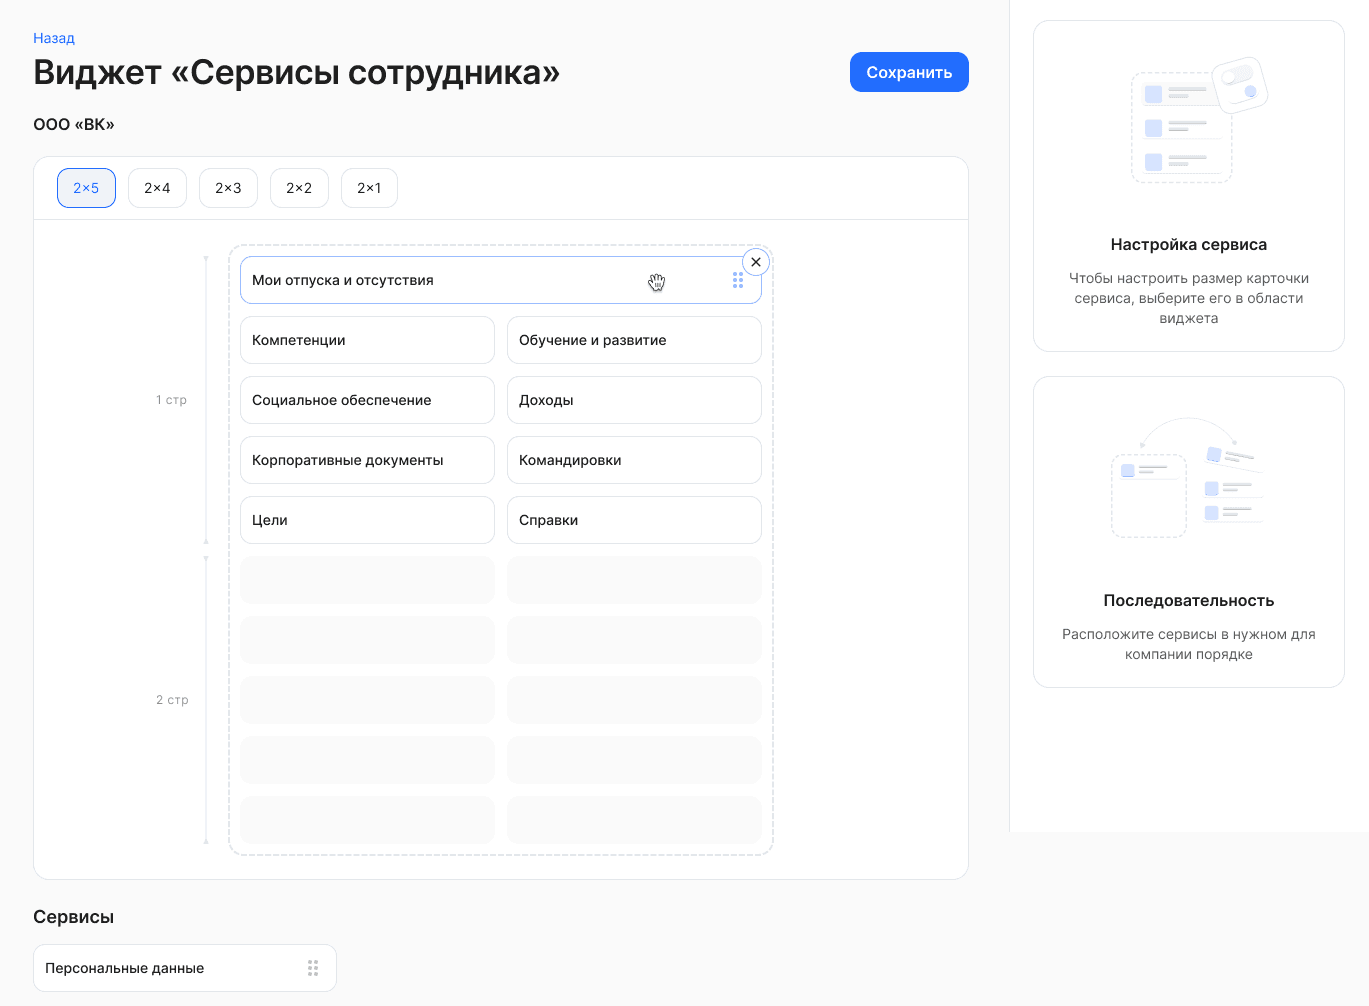
Task: Keep the «2×5» size selected
Action: tap(86, 187)
